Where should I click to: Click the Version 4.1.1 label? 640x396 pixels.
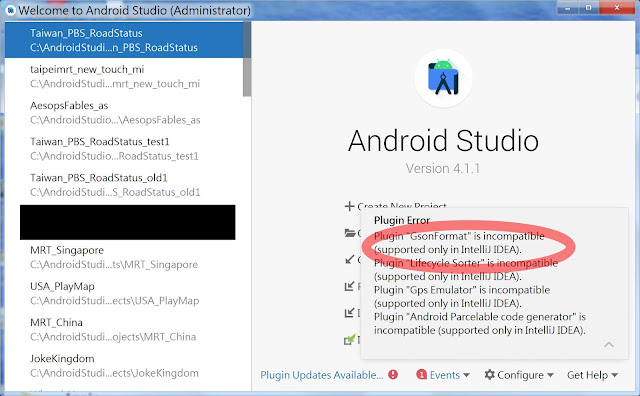(443, 169)
